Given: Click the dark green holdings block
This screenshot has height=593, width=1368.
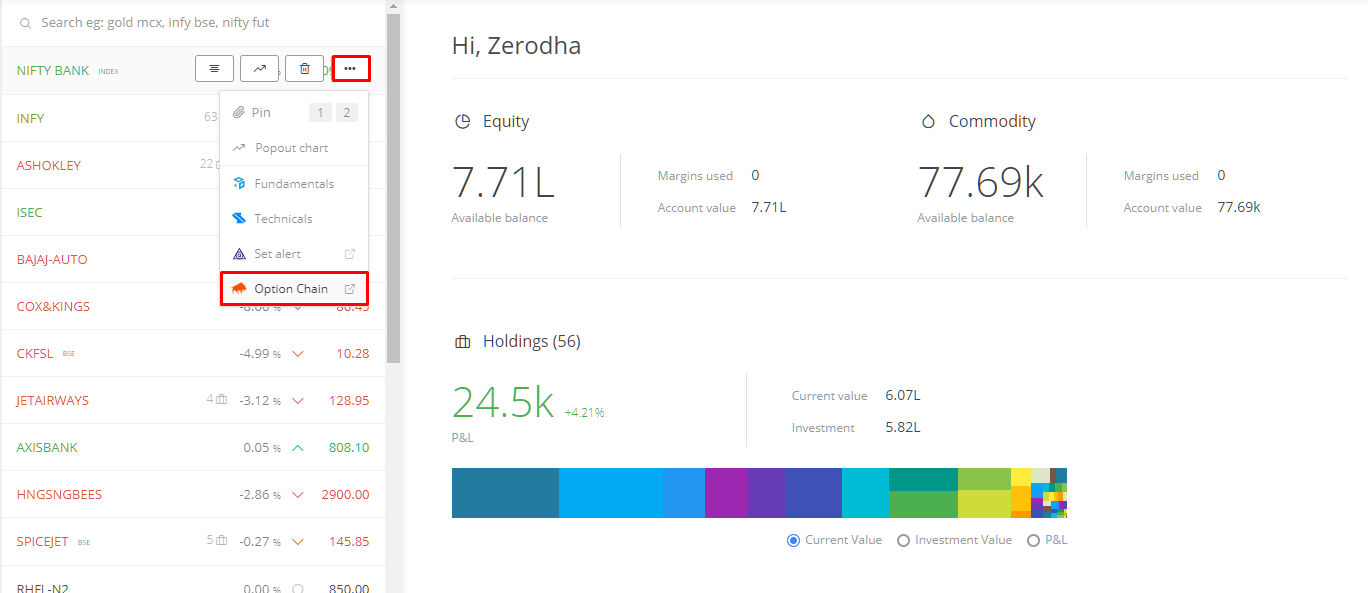Looking at the screenshot, I should tap(923, 479).
